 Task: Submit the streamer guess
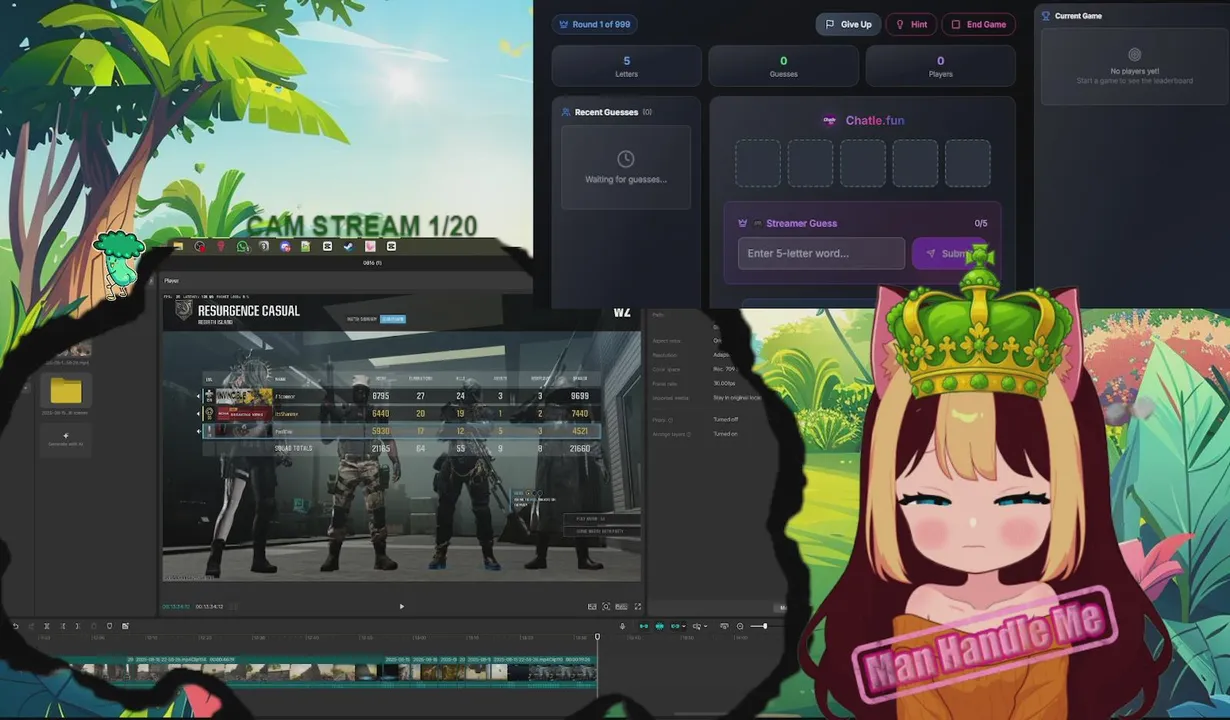pos(949,253)
